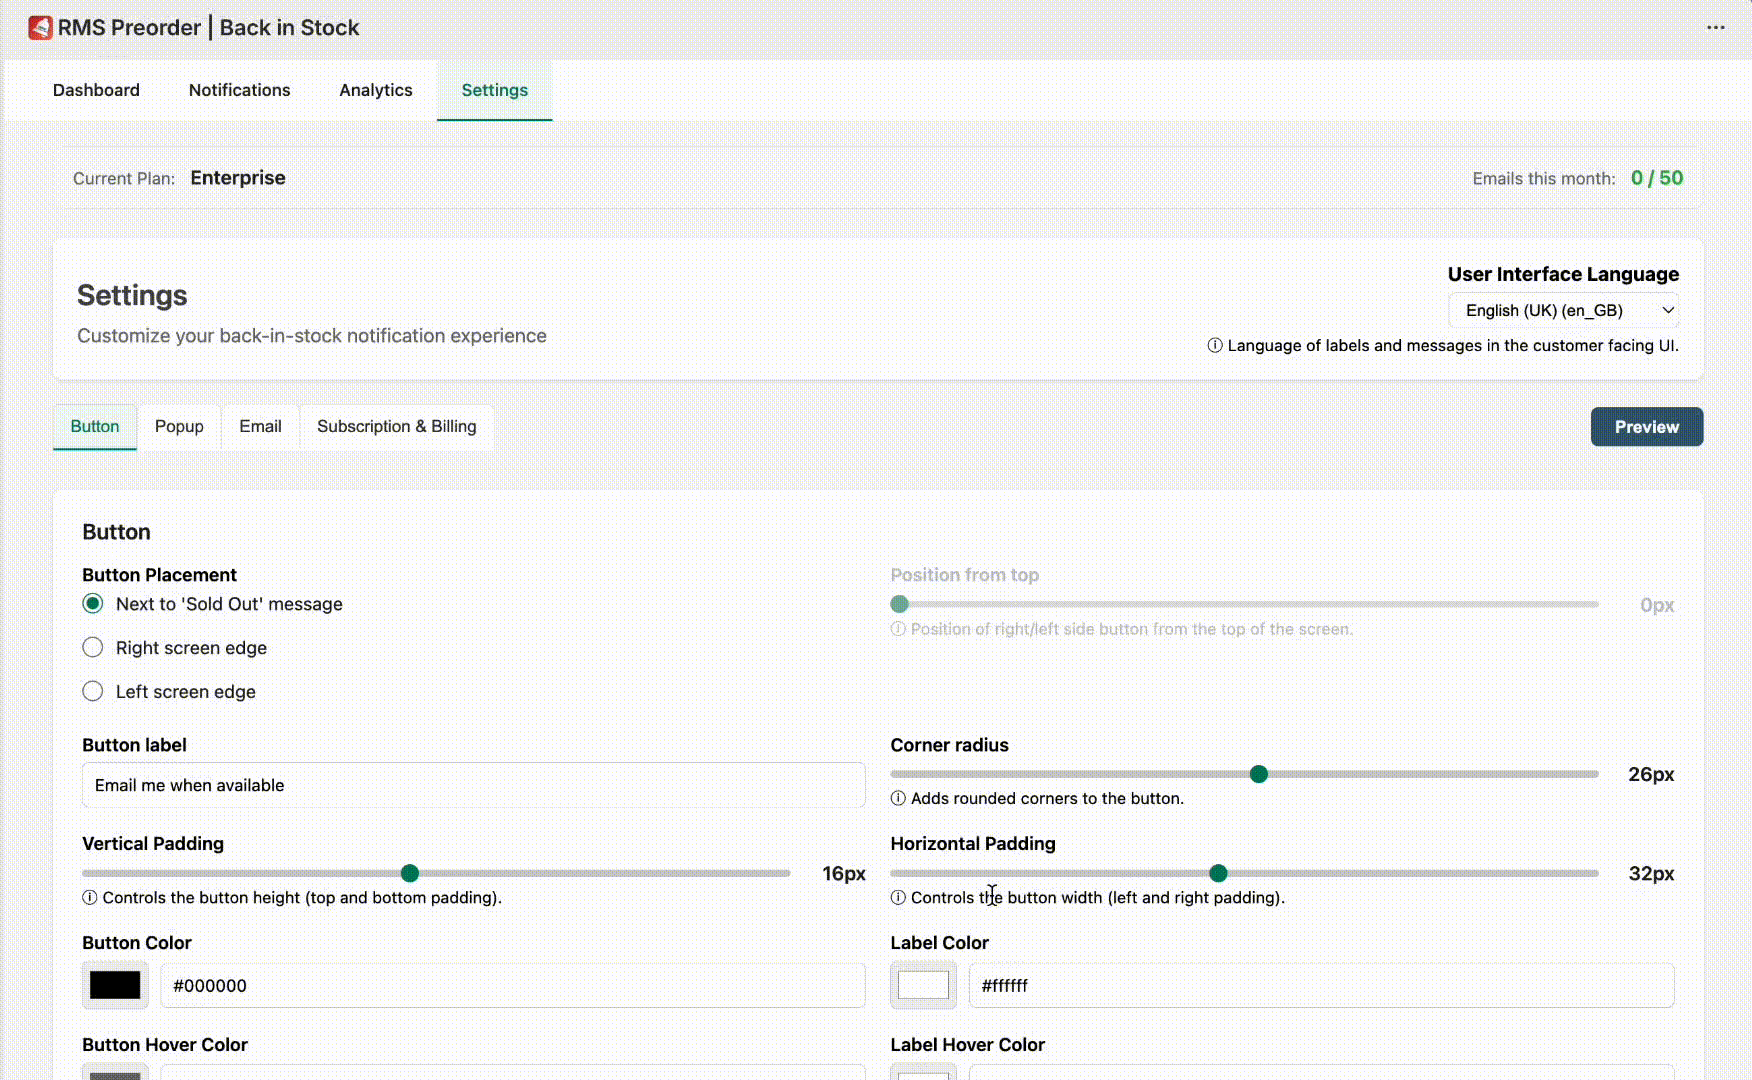Open the Notifications tab
The height and width of the screenshot is (1080, 1752).
(239, 90)
